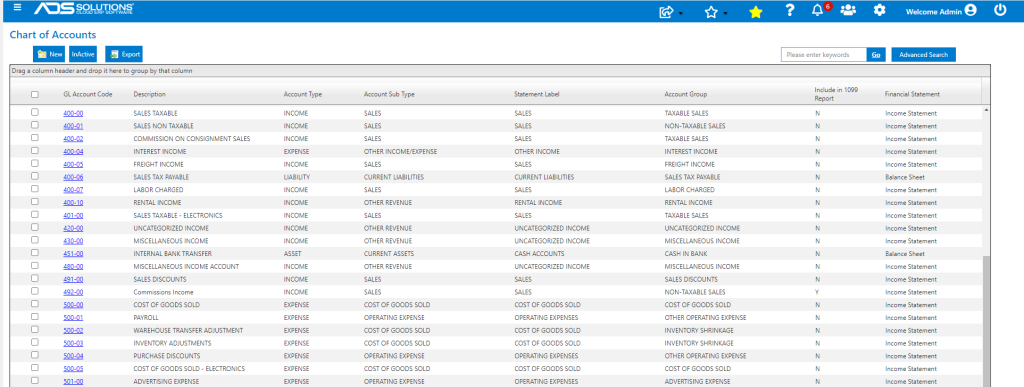
Task: Click the Export button
Action: pos(123,54)
